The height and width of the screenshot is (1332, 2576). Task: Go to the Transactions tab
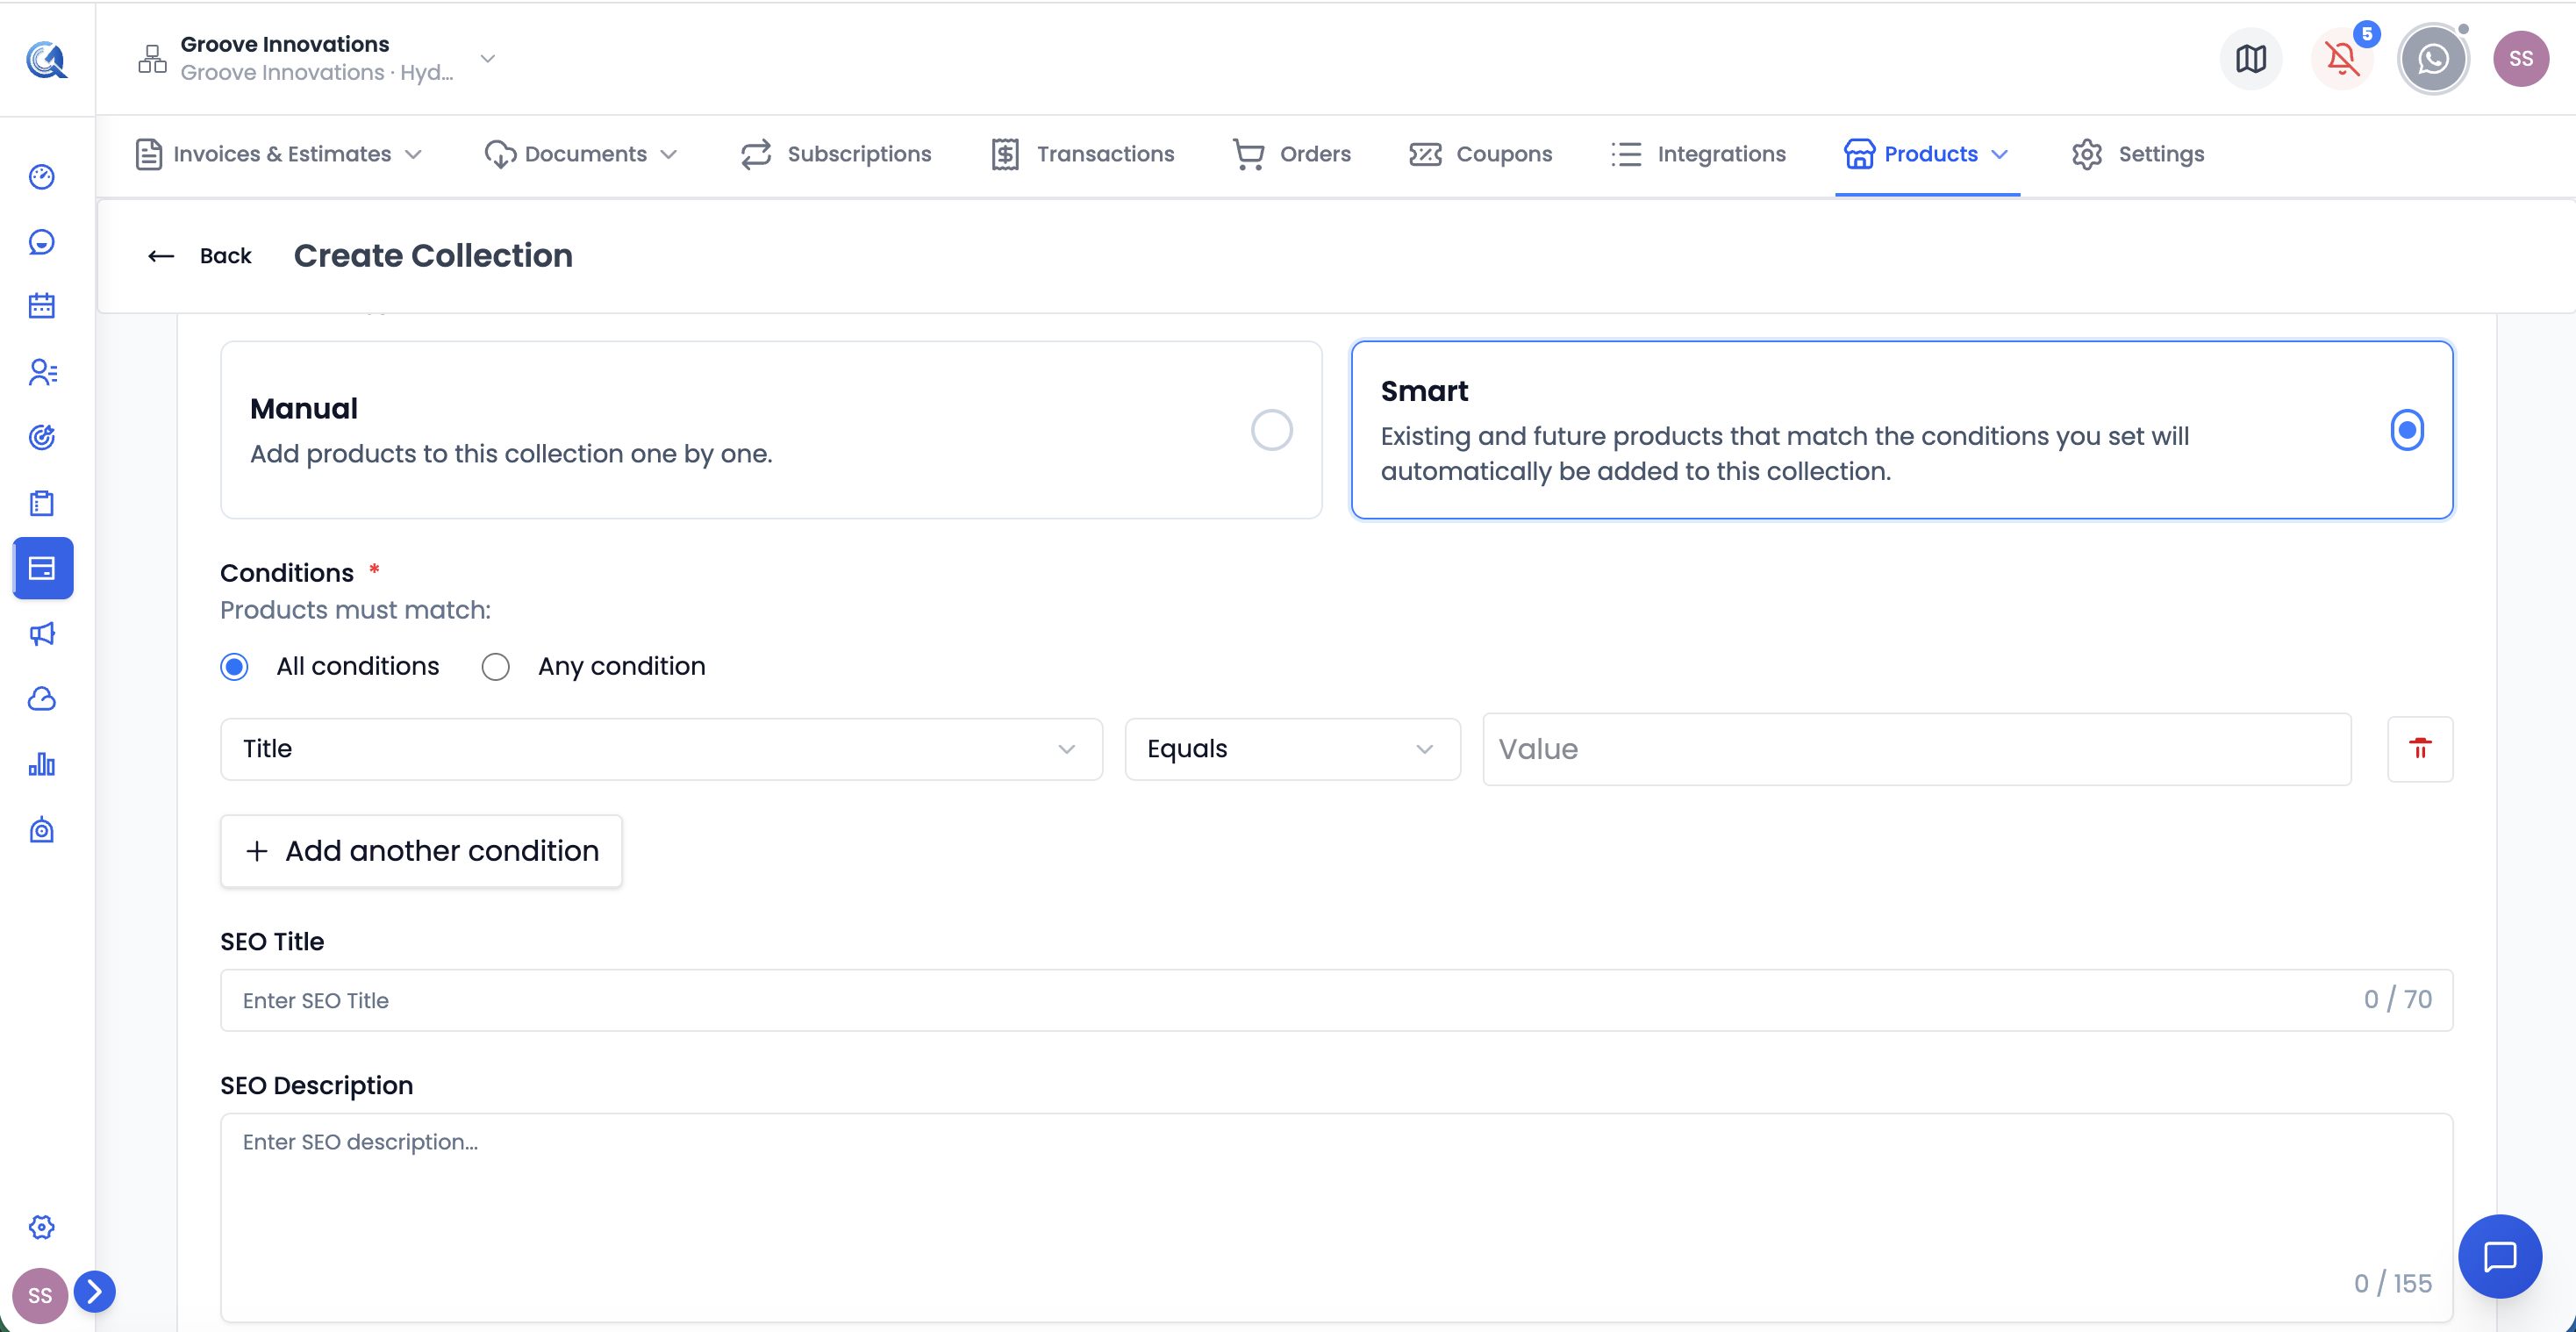tap(1083, 154)
